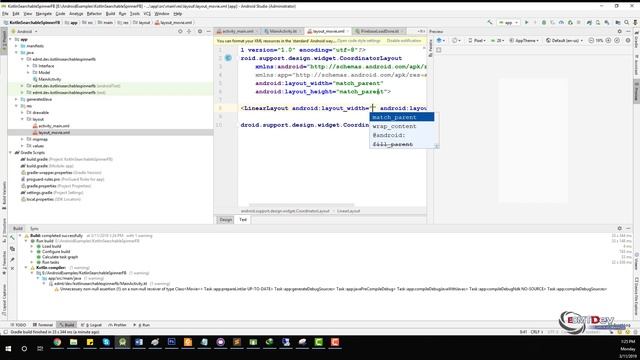Open the Terminal tool window tab
This screenshot has width=640, height=360.
[x=43, y=325]
